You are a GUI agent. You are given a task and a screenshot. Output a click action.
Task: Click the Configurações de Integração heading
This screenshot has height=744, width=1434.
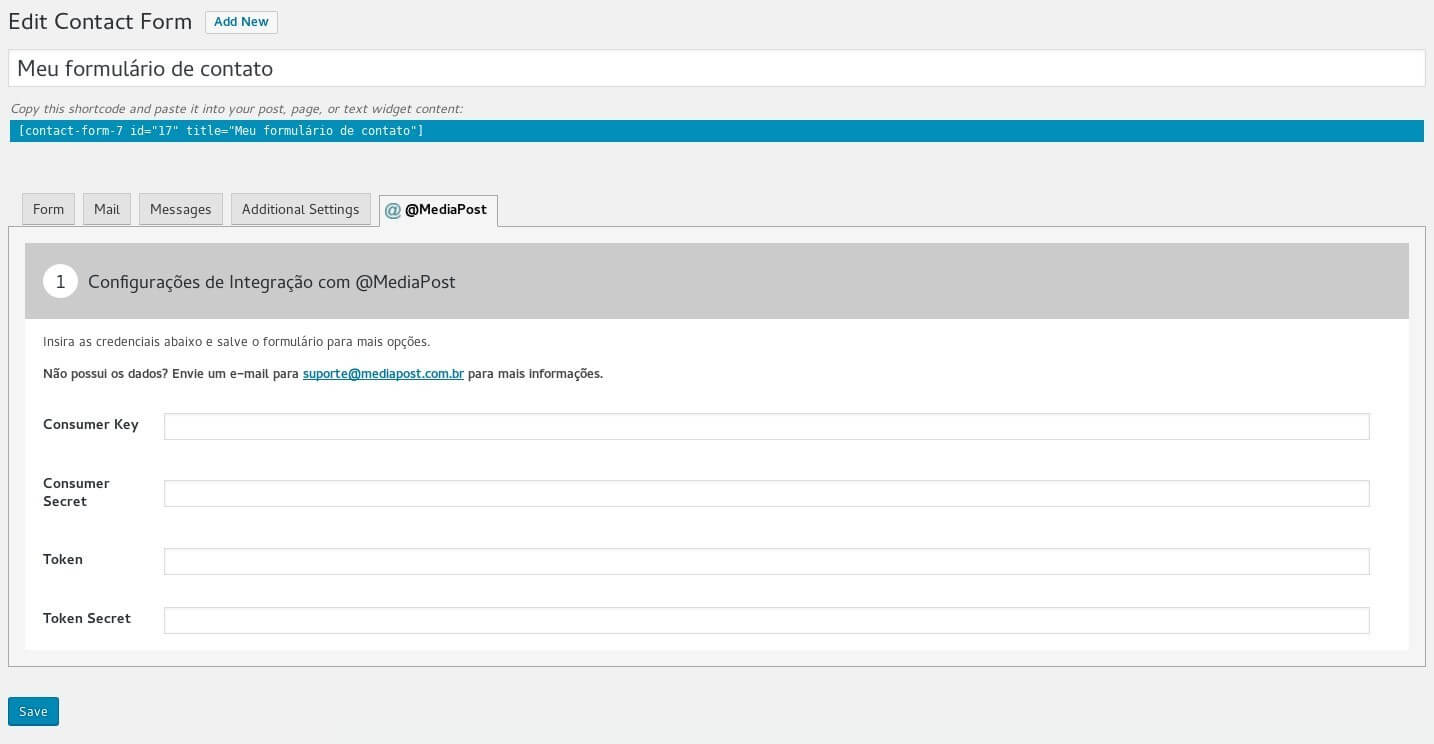[x=272, y=282]
